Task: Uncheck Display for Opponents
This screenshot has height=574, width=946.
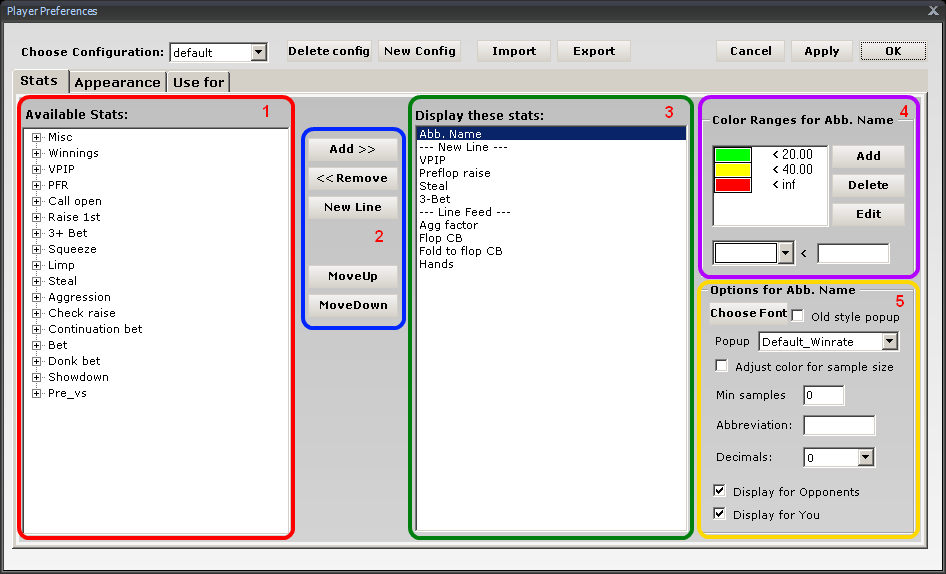Action: [719, 491]
